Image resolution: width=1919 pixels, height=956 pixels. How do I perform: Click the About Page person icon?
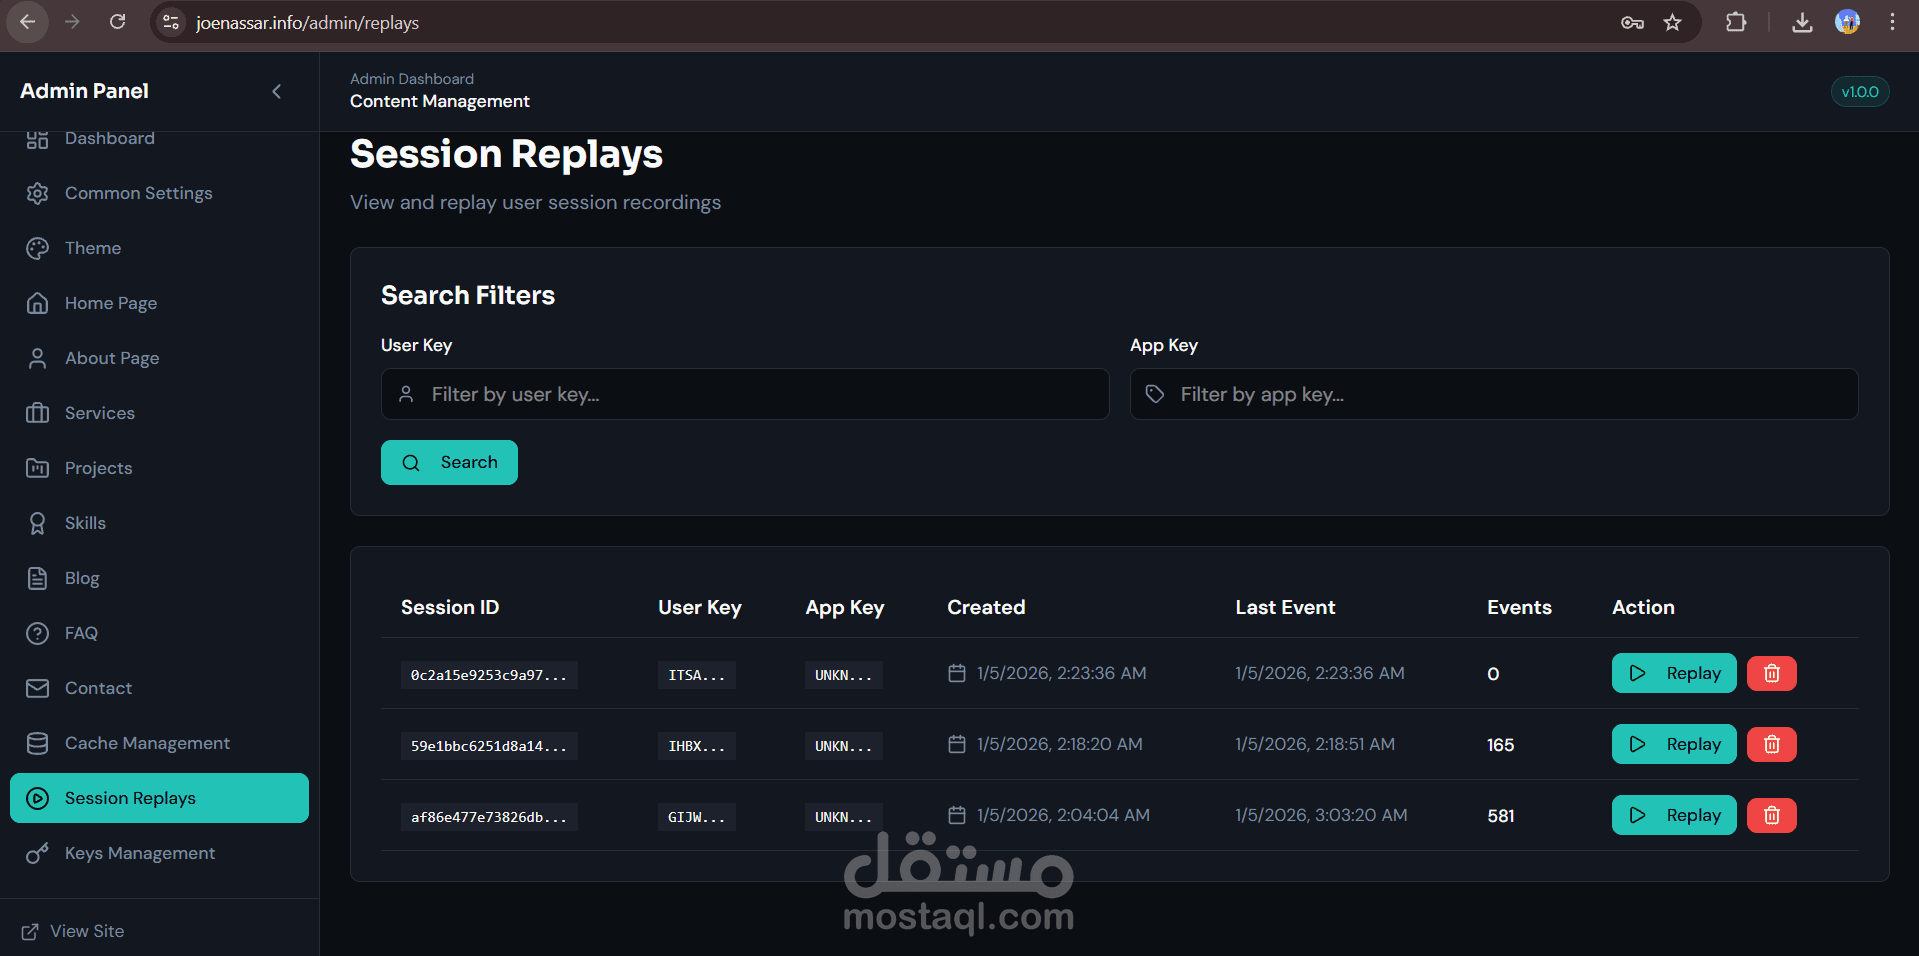[x=37, y=358]
